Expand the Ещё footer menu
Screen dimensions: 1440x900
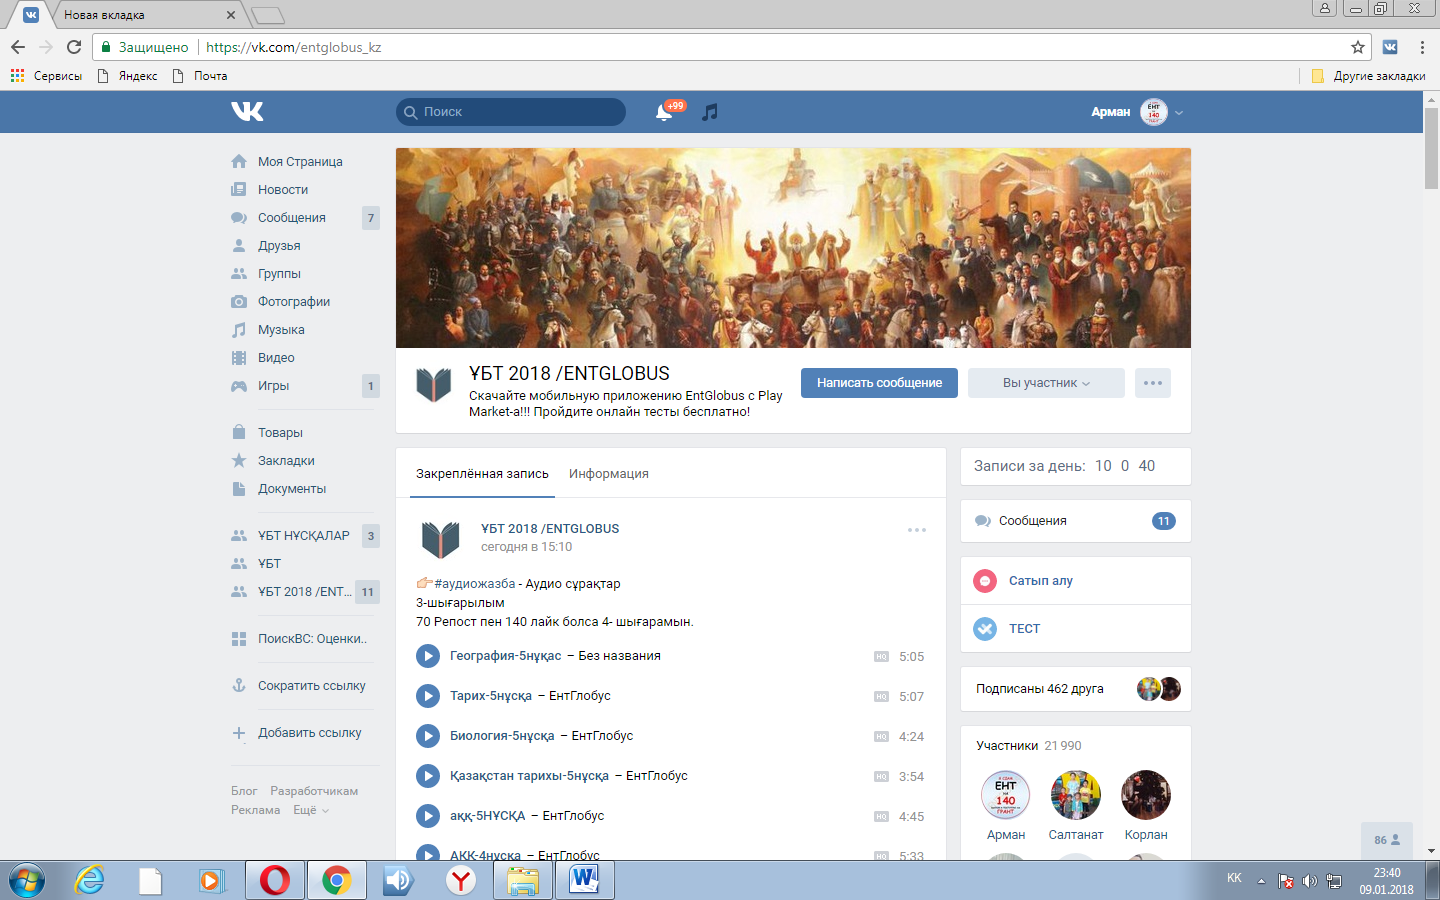(x=310, y=810)
